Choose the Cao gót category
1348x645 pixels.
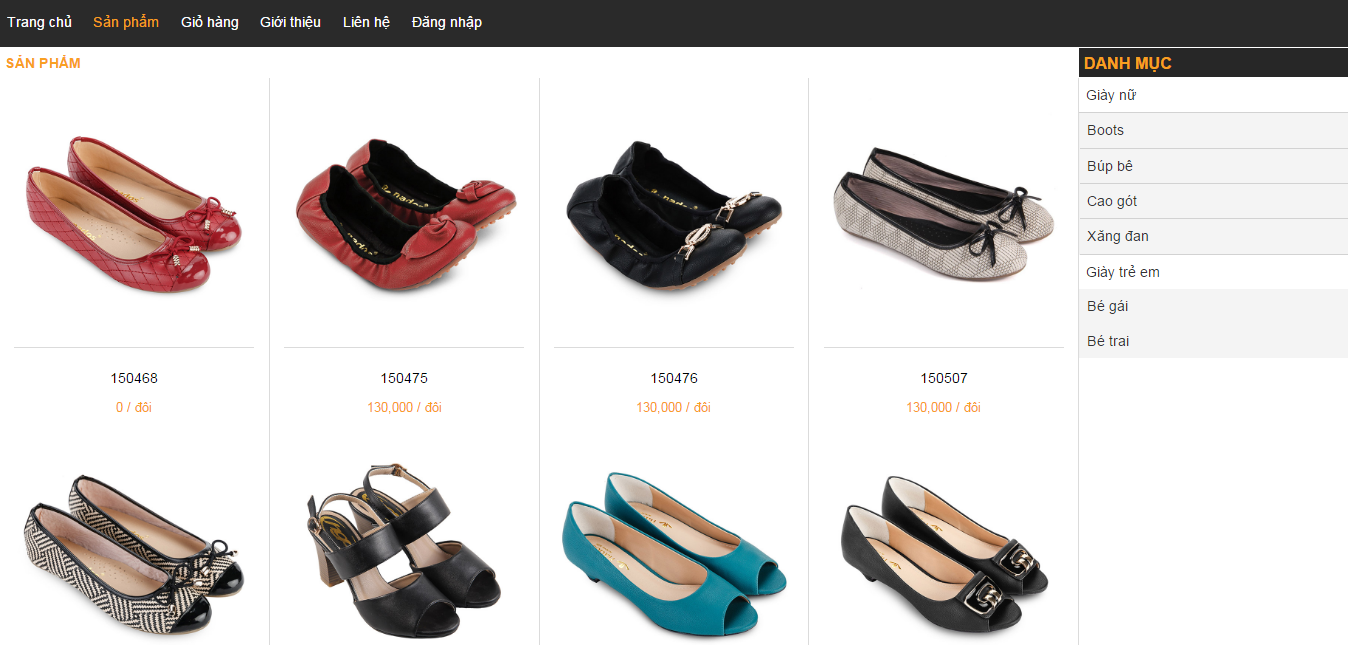[x=1213, y=201]
